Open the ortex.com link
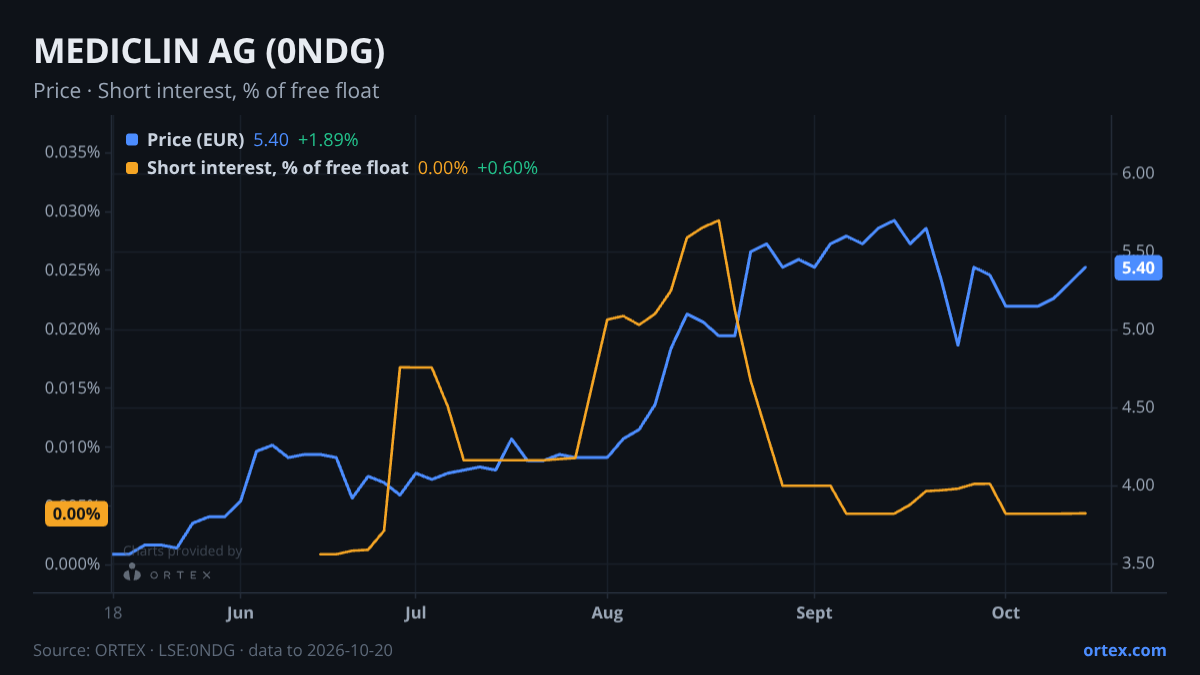 pos(1124,650)
